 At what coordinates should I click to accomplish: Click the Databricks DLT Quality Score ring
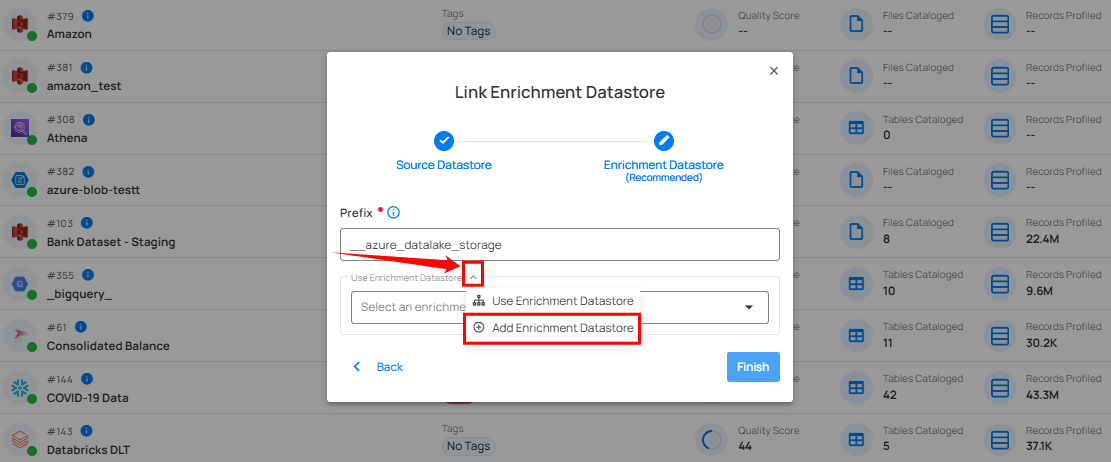(711, 440)
